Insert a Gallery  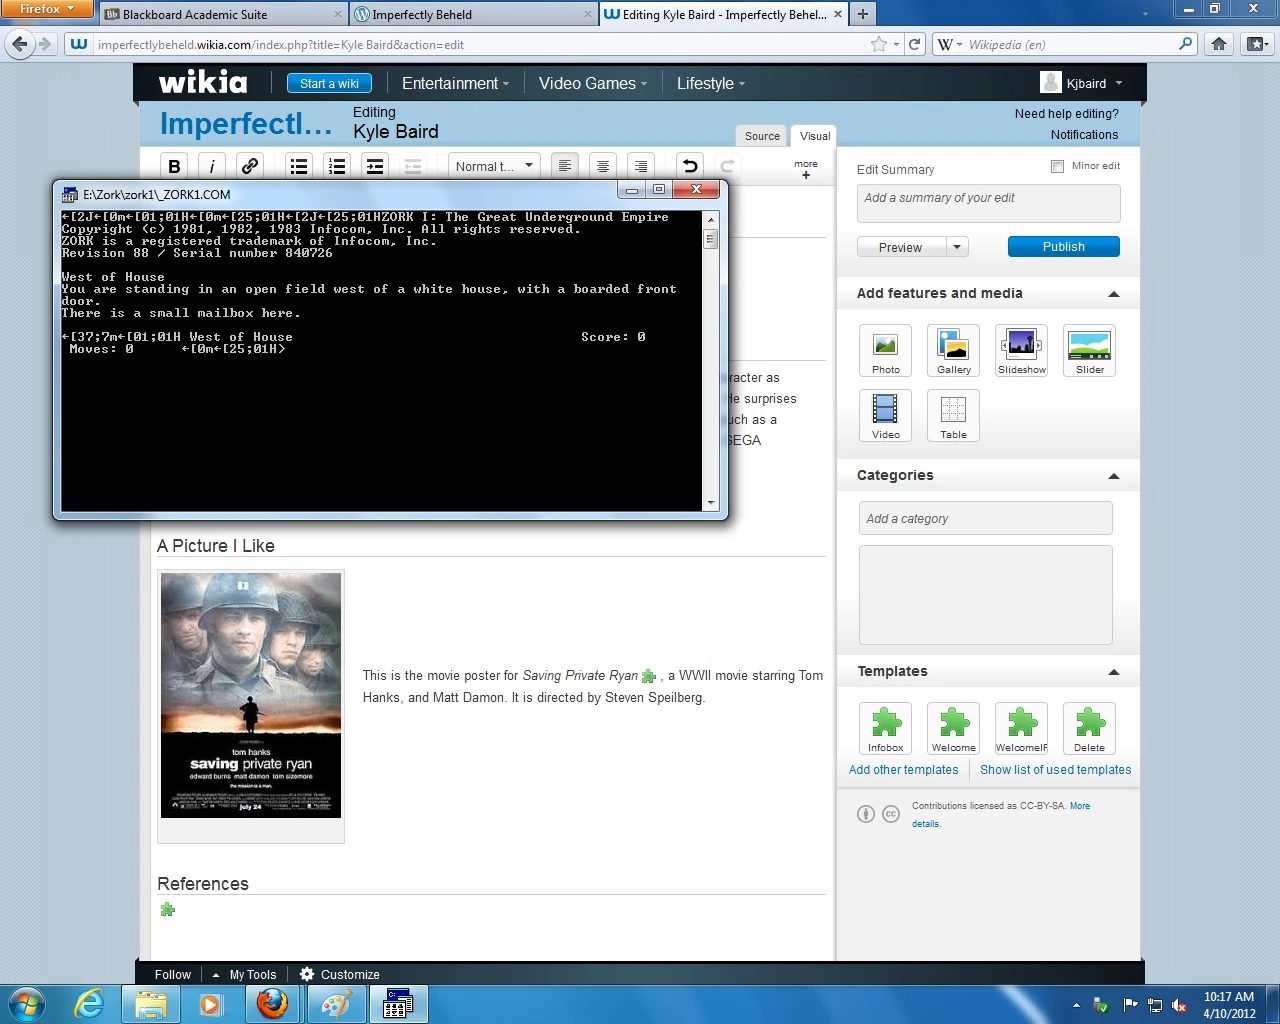click(x=953, y=351)
